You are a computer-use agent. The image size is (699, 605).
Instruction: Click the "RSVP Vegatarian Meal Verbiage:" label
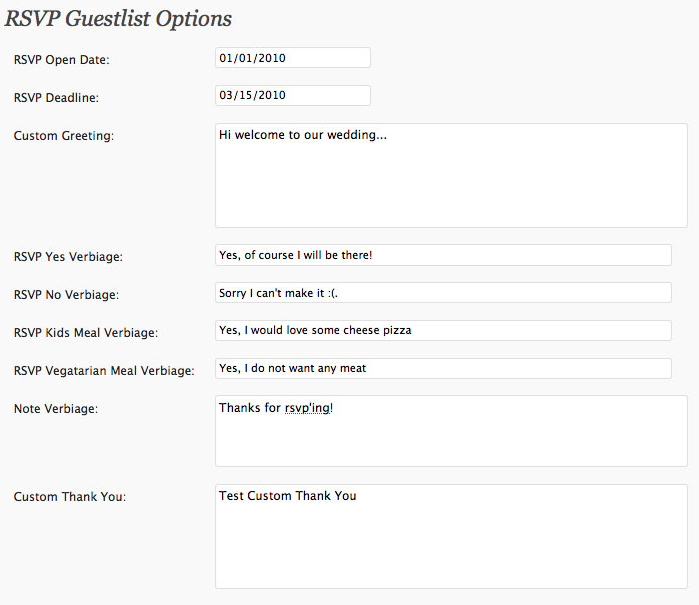(104, 371)
